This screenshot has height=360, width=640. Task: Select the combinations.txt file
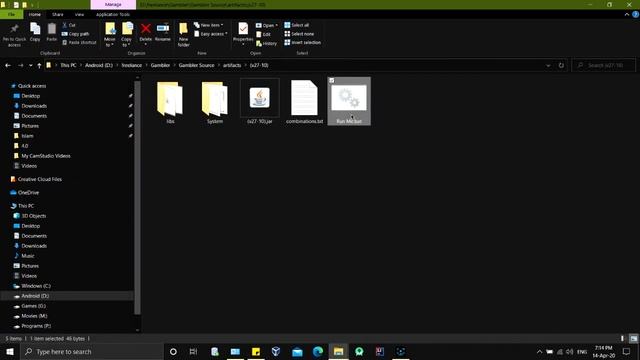click(304, 102)
